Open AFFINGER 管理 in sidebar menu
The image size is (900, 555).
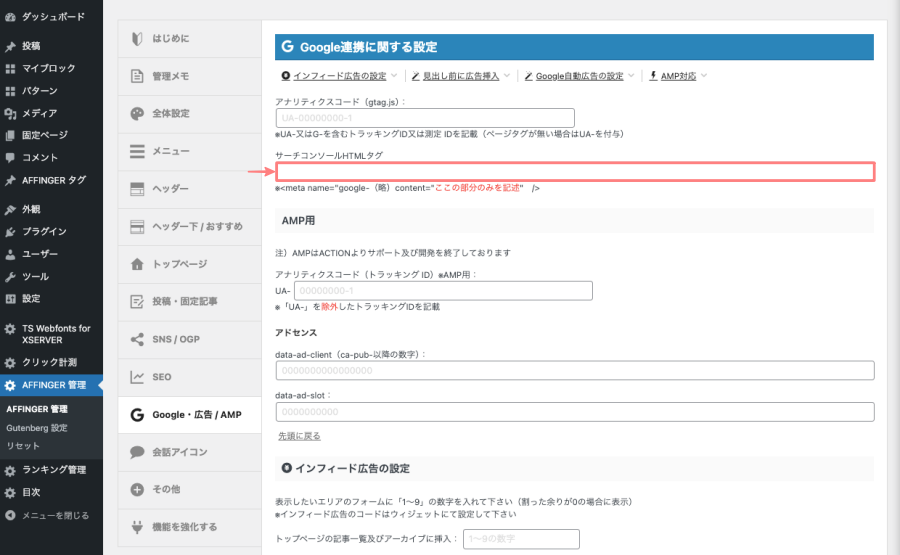click(x=51, y=385)
